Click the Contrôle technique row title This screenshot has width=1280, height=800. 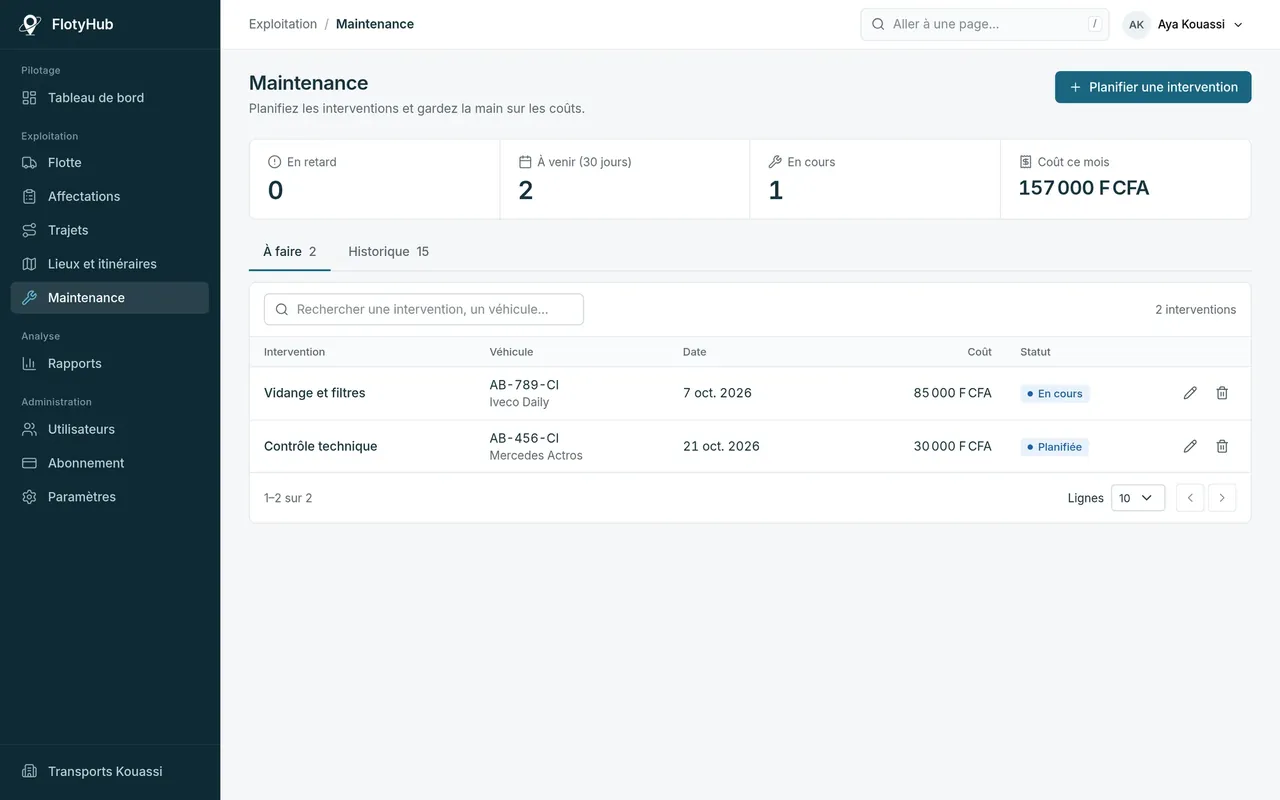tap(321, 446)
